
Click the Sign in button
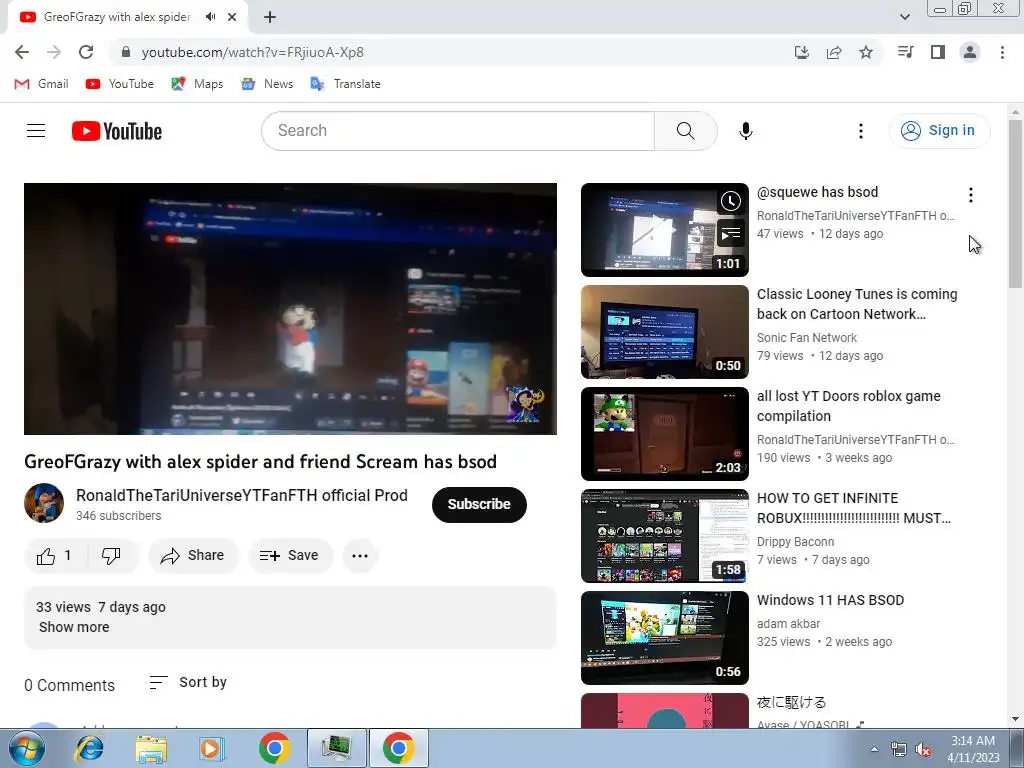tap(939, 131)
